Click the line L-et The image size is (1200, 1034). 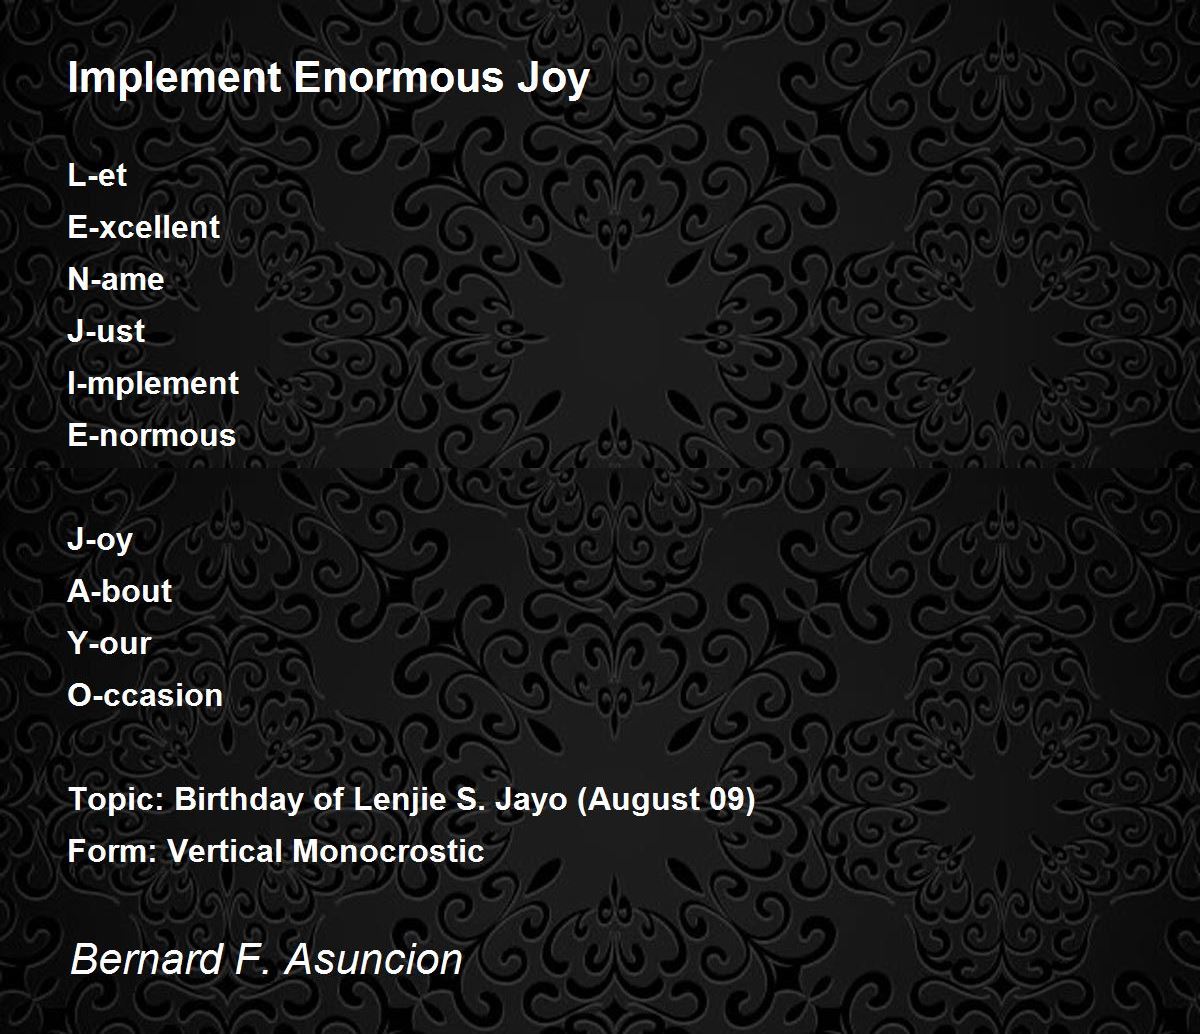(97, 175)
